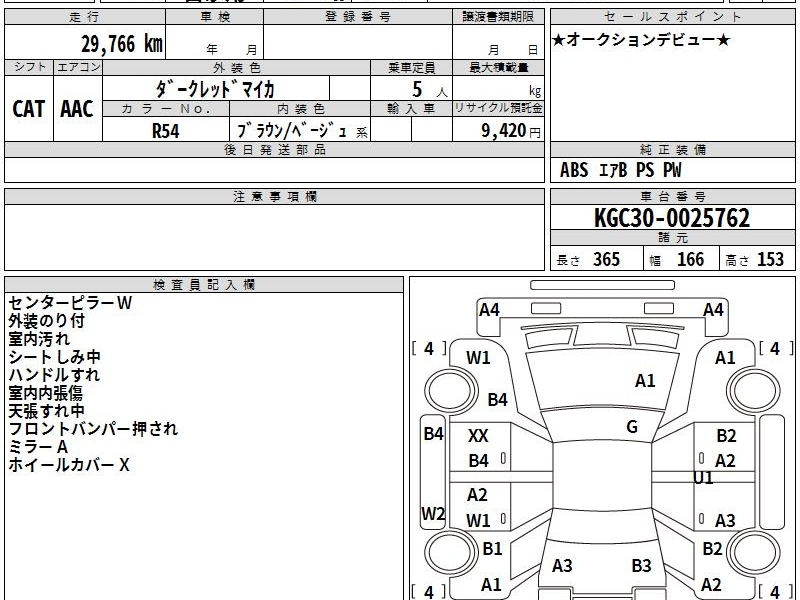Select the note "フロントバンパー押され"
The height and width of the screenshot is (600, 800).
(93, 429)
